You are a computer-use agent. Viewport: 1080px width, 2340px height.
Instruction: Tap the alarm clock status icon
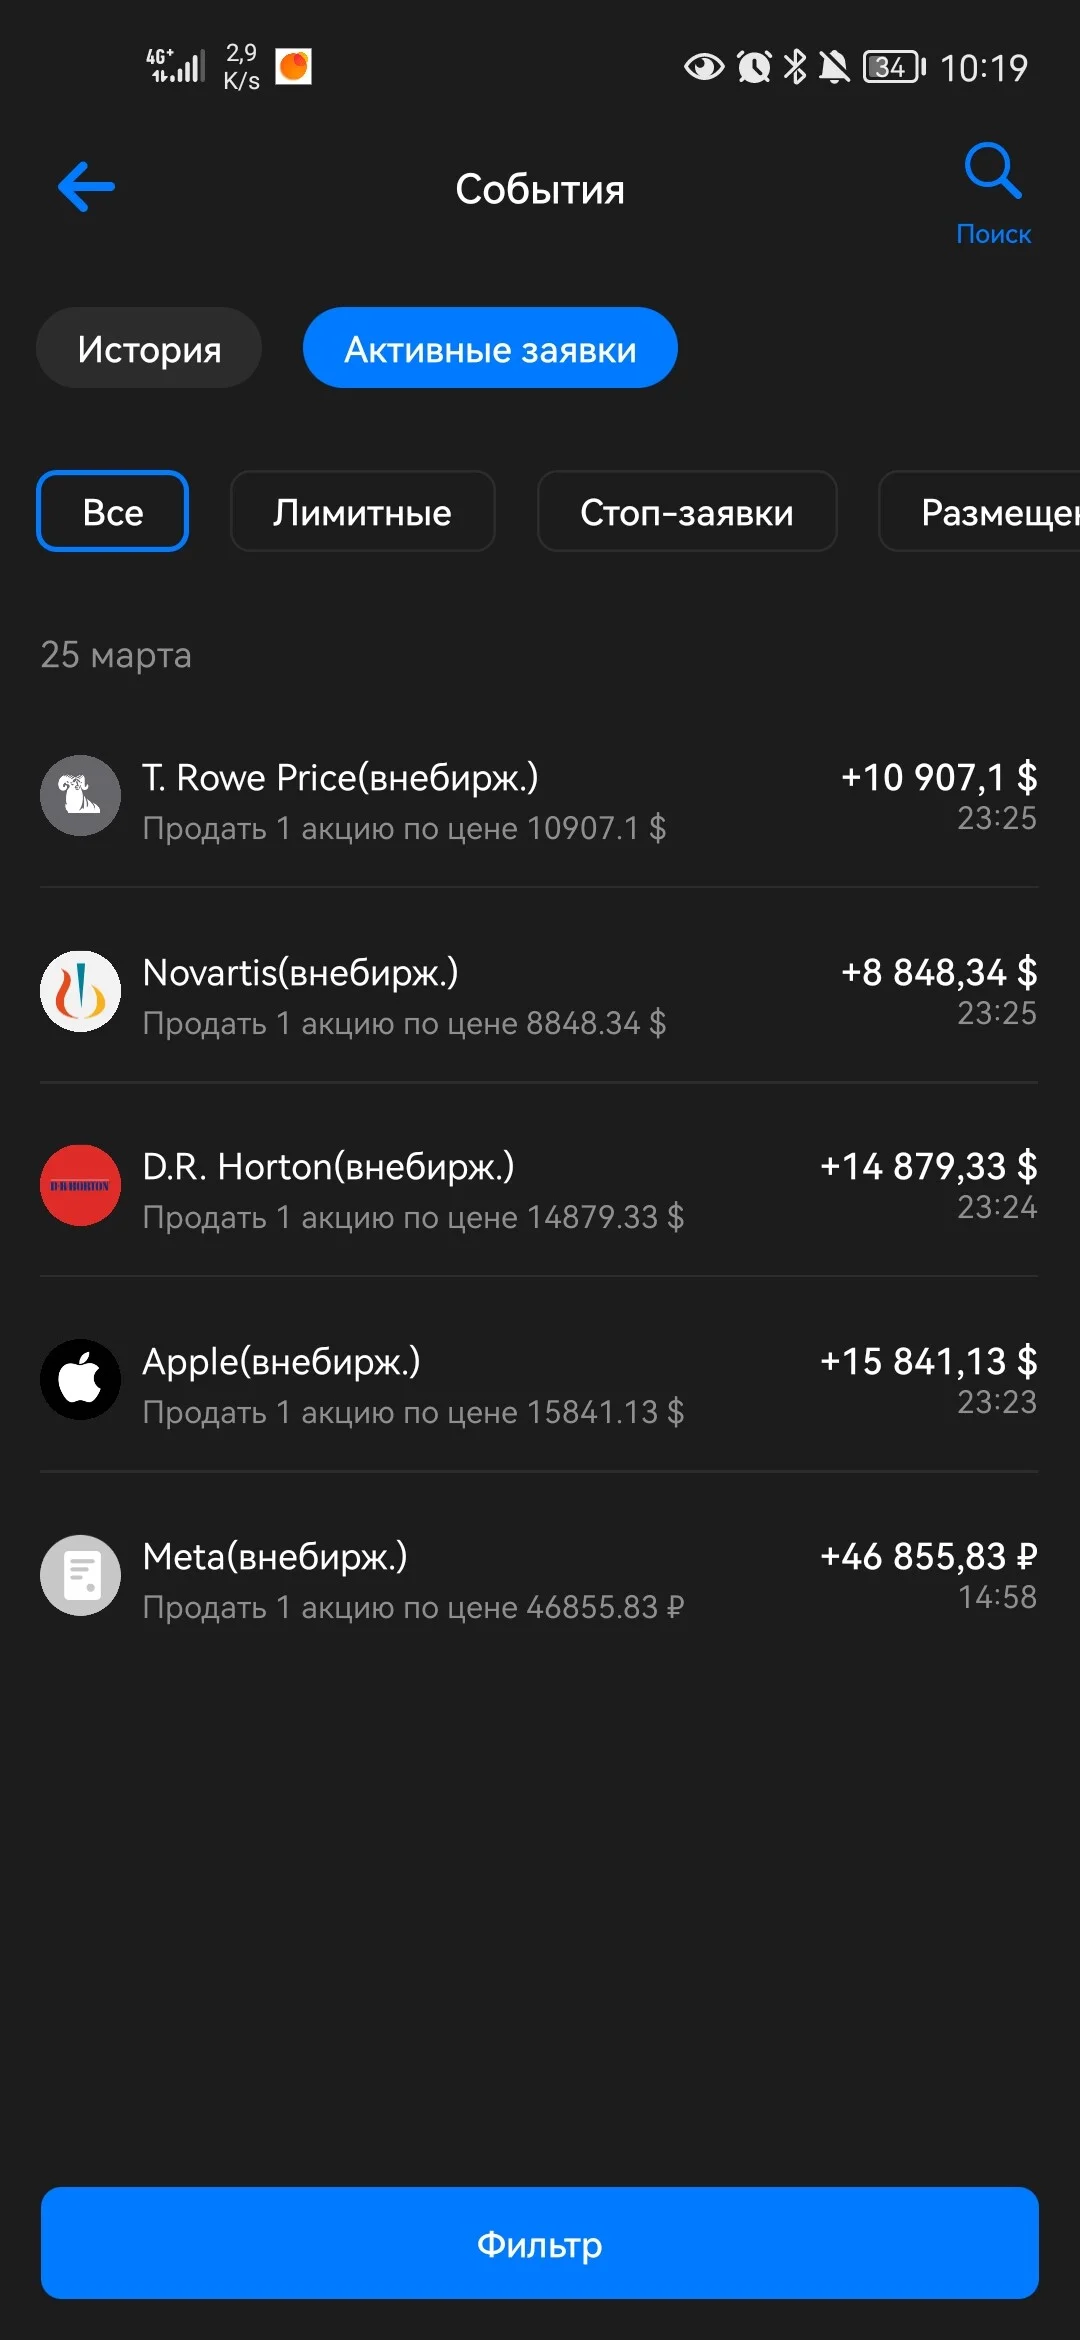[754, 67]
